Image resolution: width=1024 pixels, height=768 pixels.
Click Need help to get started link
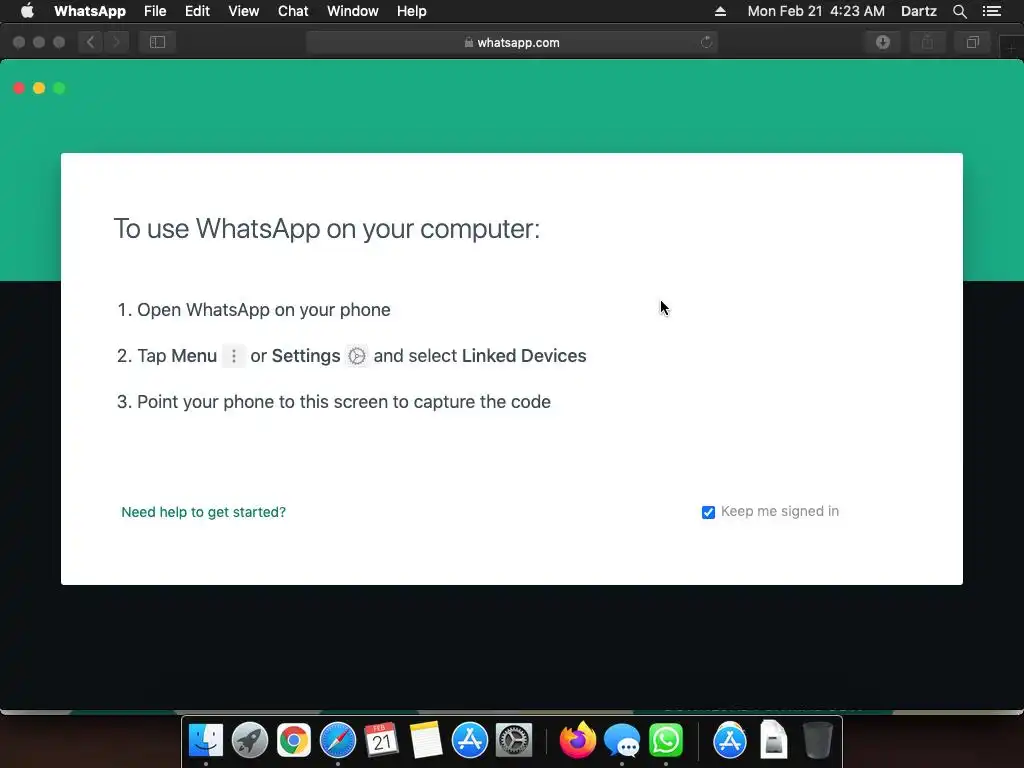pos(204,512)
